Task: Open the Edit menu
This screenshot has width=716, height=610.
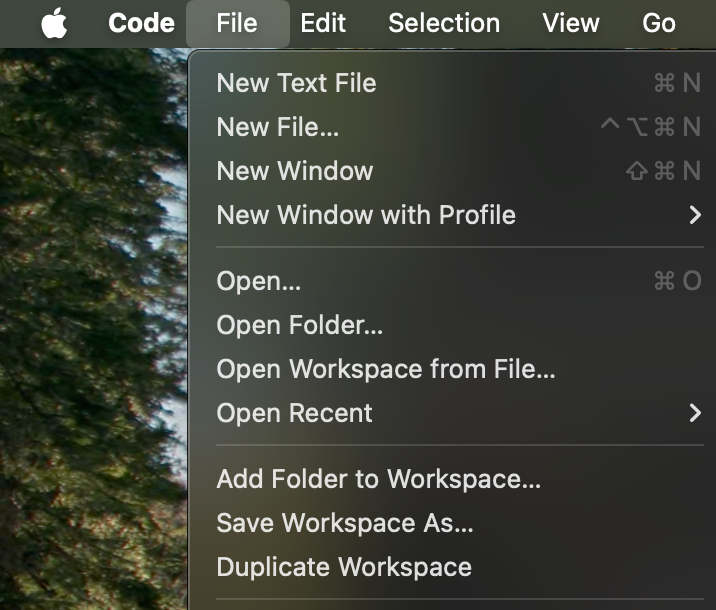Action: click(323, 23)
